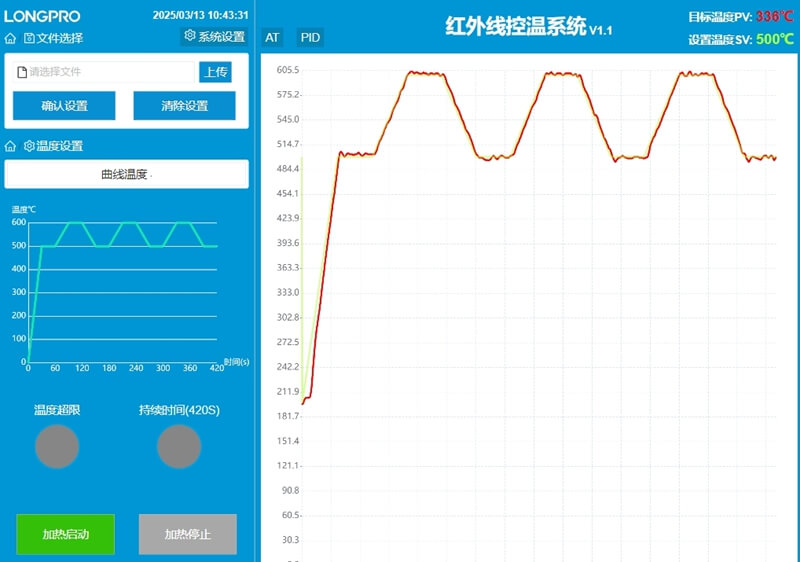Start heating with 加热启动
Image resolution: width=800 pixels, height=562 pixels.
coord(66,534)
